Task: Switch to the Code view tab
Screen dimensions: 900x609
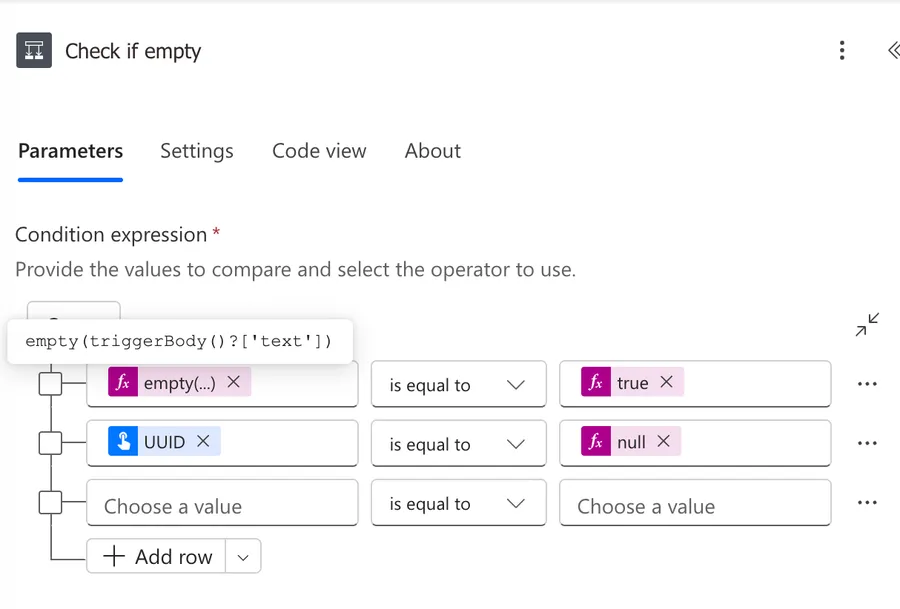Action: (319, 151)
